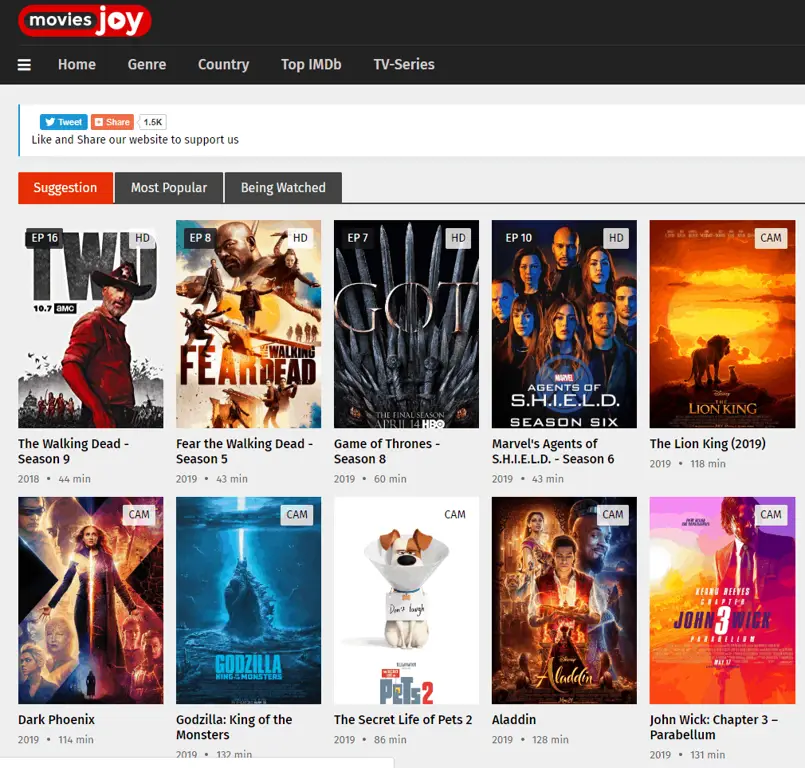The image size is (805, 768).
Task: Click CAM badge on John Wick poster
Action: click(x=771, y=514)
